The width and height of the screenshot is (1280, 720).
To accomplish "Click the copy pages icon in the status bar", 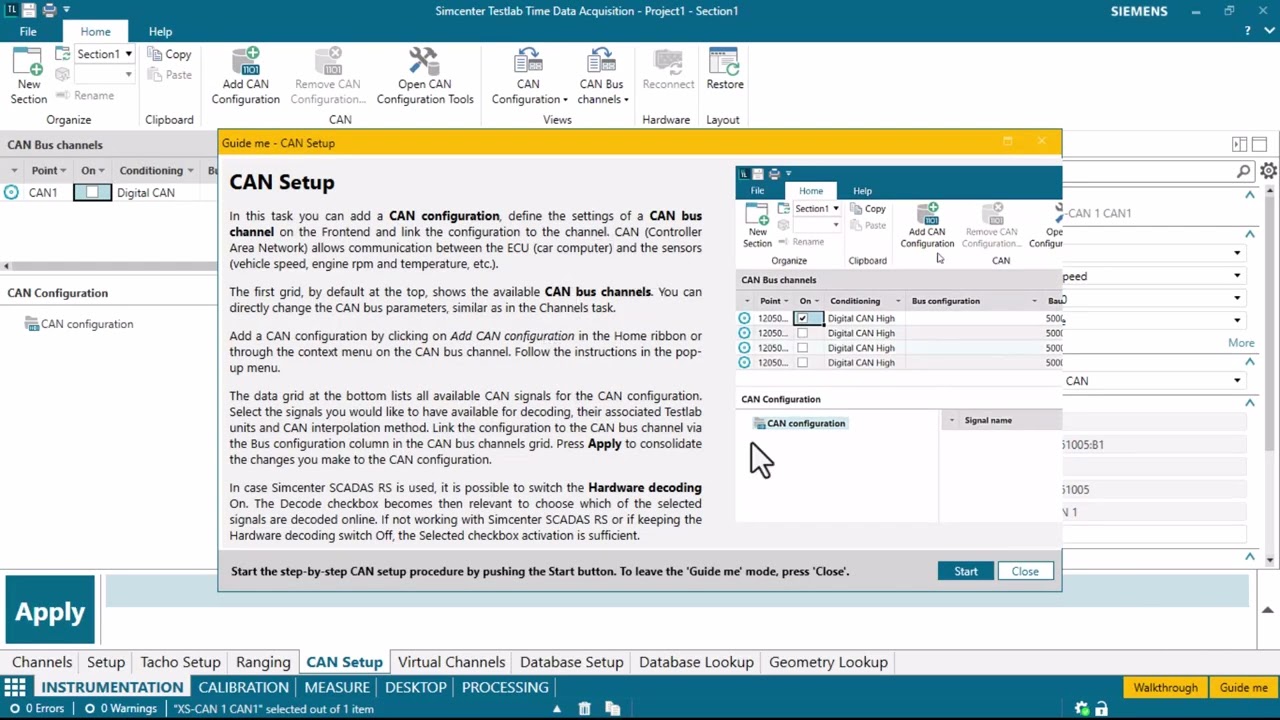I will click(612, 709).
